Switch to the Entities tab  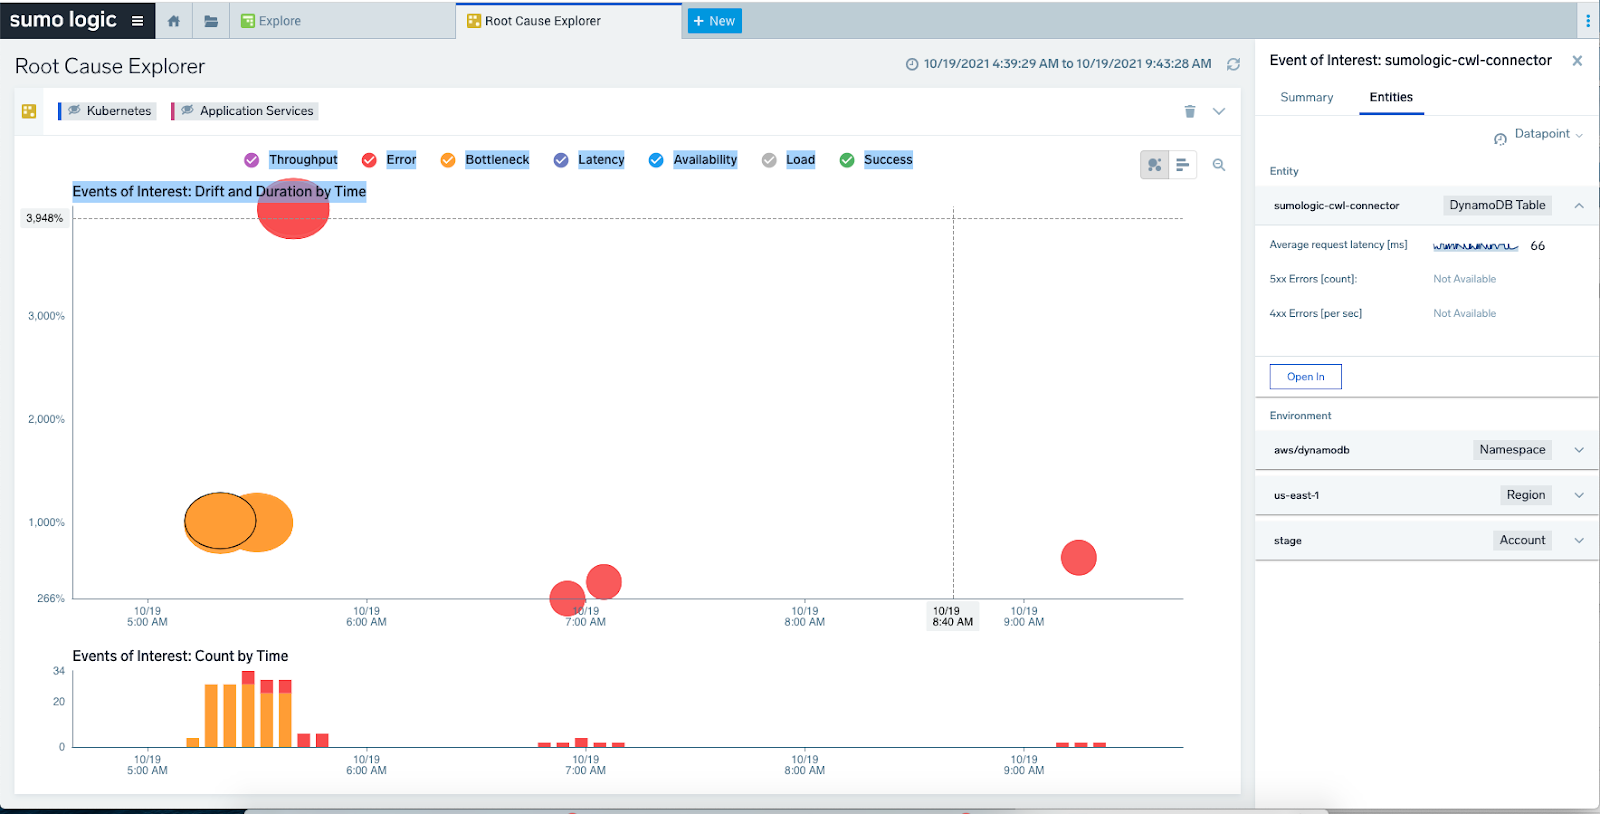tap(1391, 97)
